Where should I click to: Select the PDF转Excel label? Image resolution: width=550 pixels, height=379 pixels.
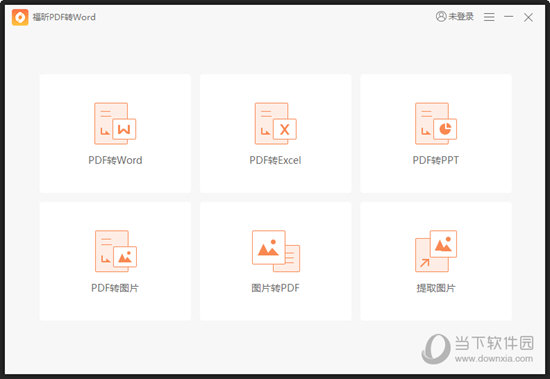click(x=275, y=160)
